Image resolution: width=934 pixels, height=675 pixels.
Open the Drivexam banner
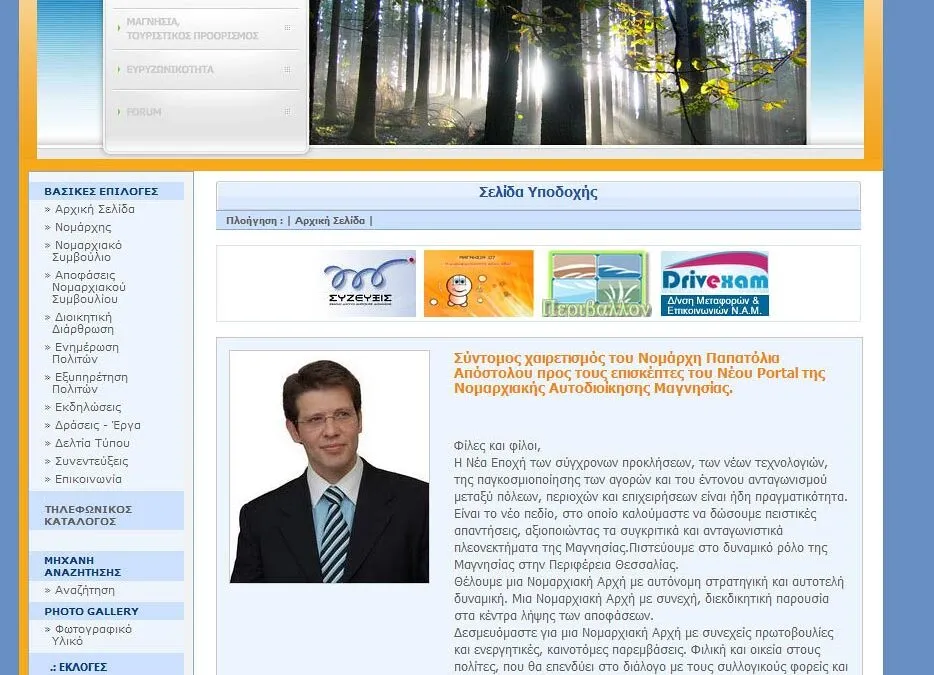click(714, 284)
